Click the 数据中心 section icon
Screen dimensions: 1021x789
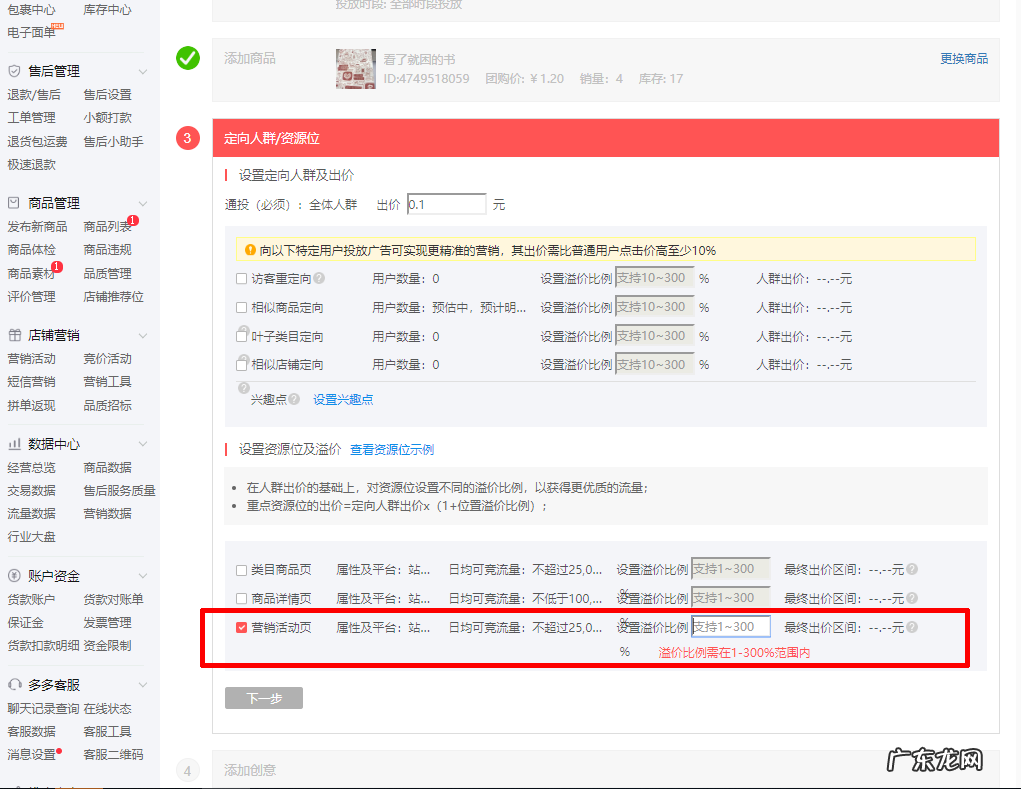(14, 443)
